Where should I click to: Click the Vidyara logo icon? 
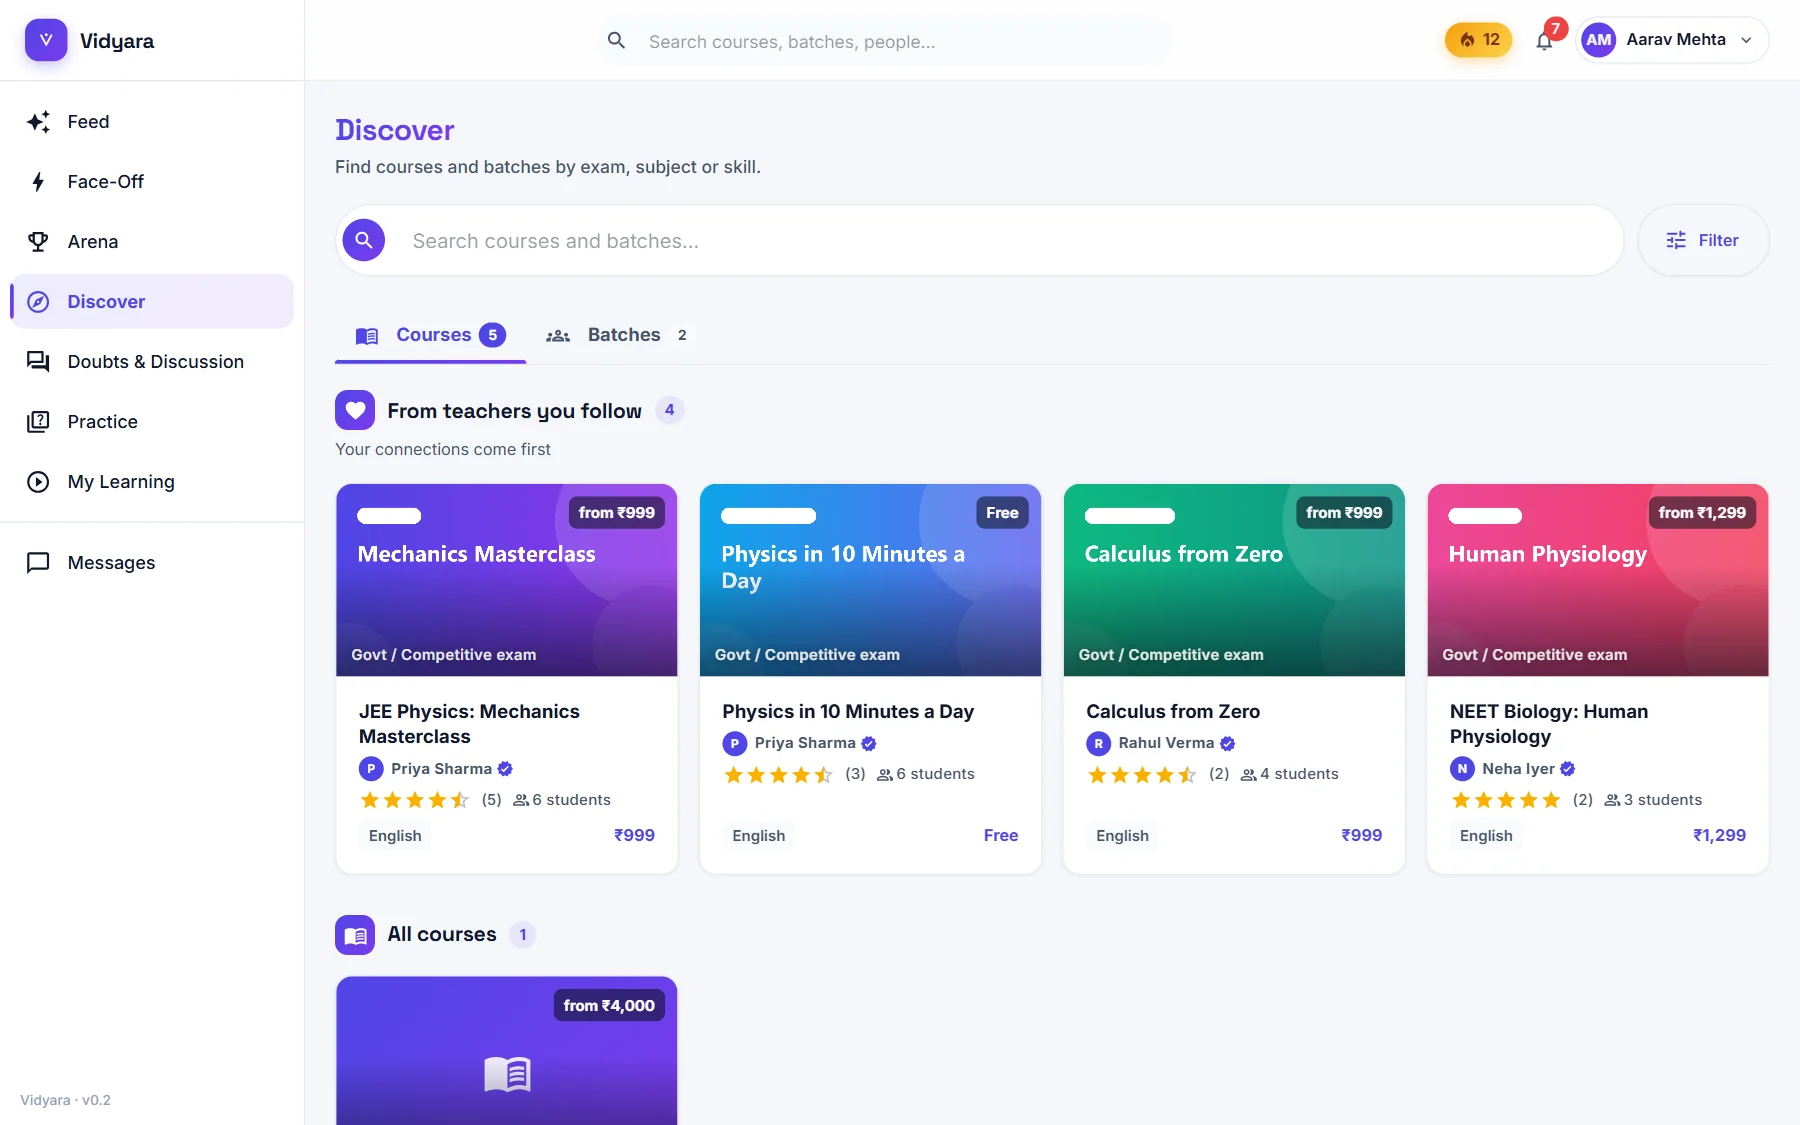tap(46, 40)
